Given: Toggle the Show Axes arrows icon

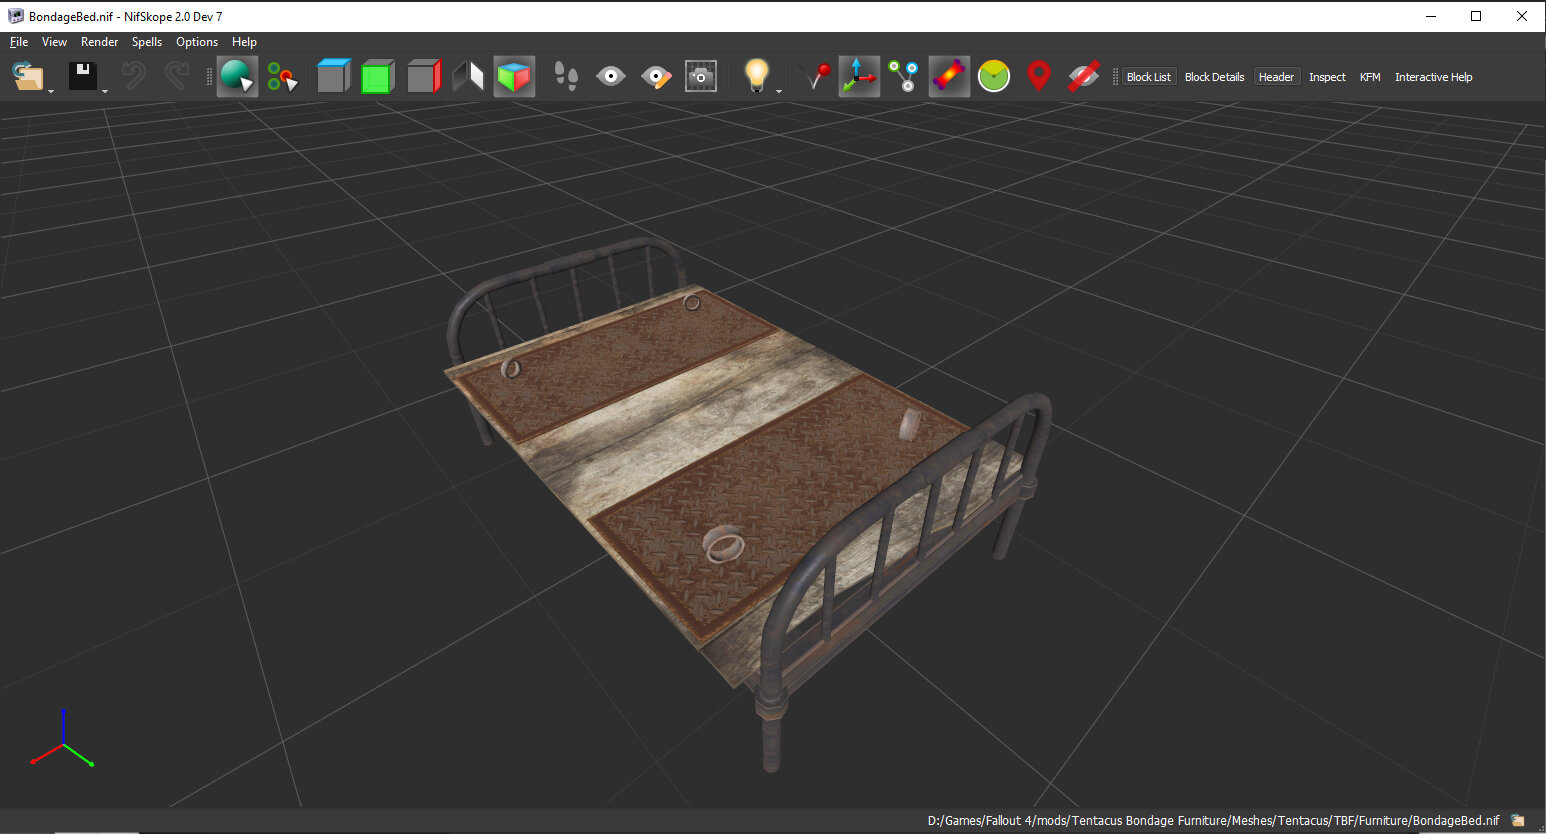Looking at the screenshot, I should (x=859, y=77).
